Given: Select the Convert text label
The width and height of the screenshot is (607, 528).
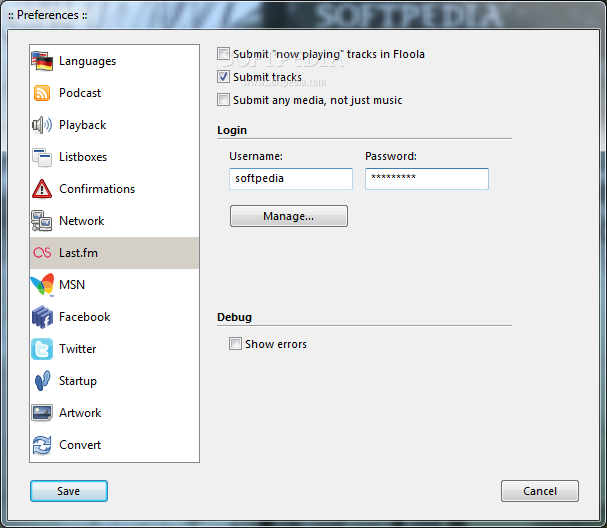Looking at the screenshot, I should click(x=80, y=445).
